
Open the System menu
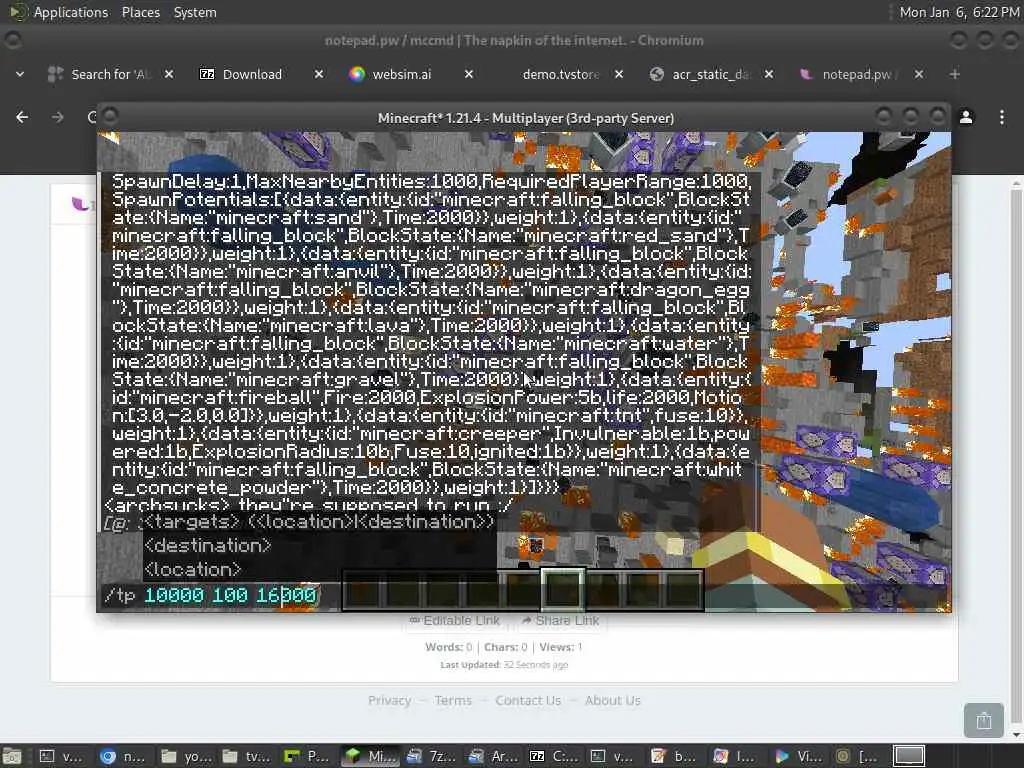[x=195, y=12]
